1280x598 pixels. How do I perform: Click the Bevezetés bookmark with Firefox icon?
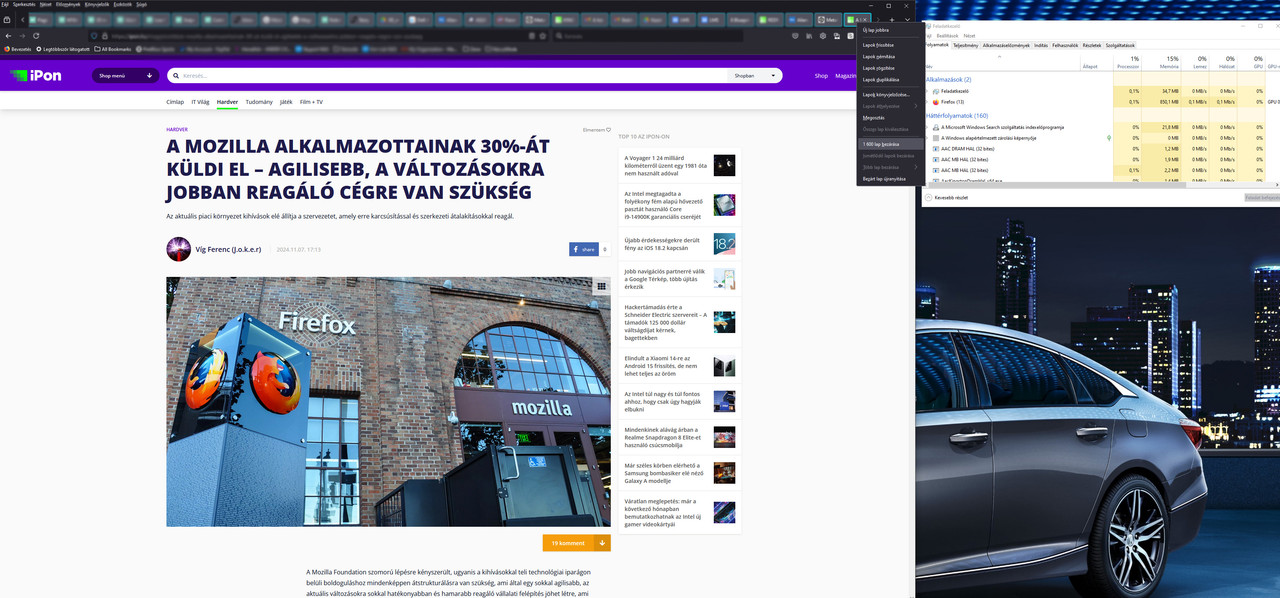pos(18,48)
